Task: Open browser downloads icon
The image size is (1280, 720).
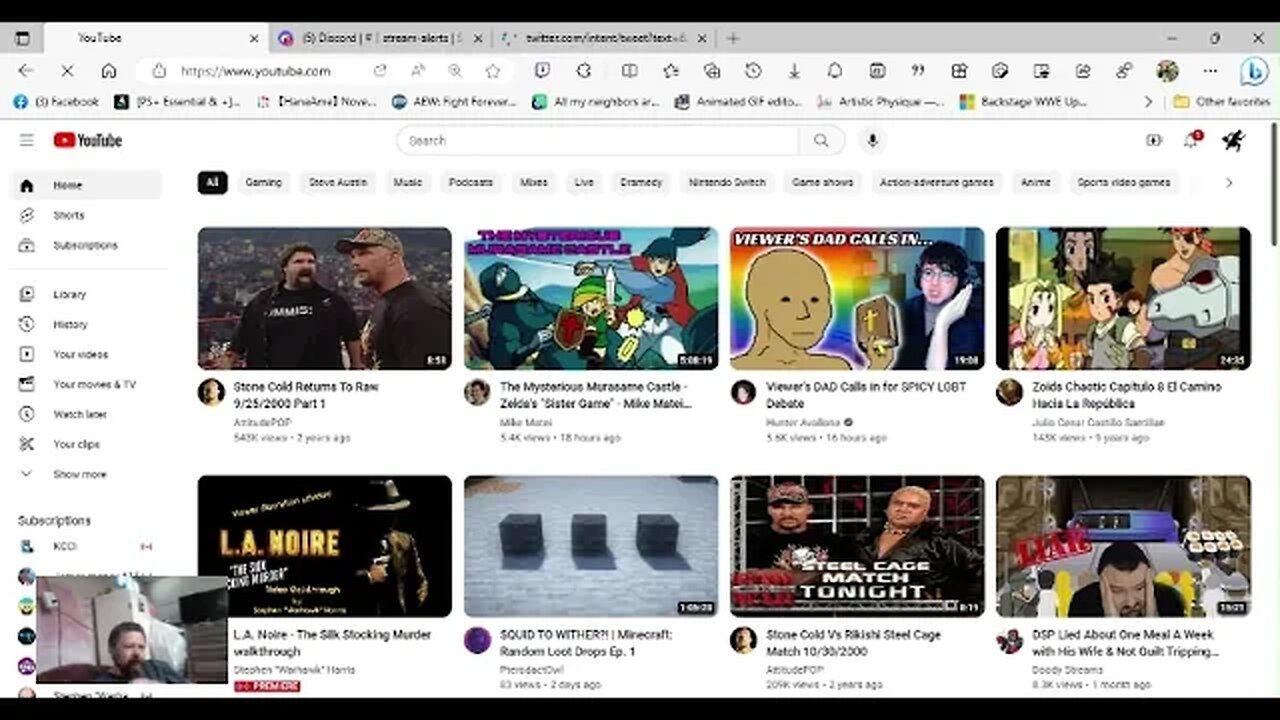Action: point(794,71)
